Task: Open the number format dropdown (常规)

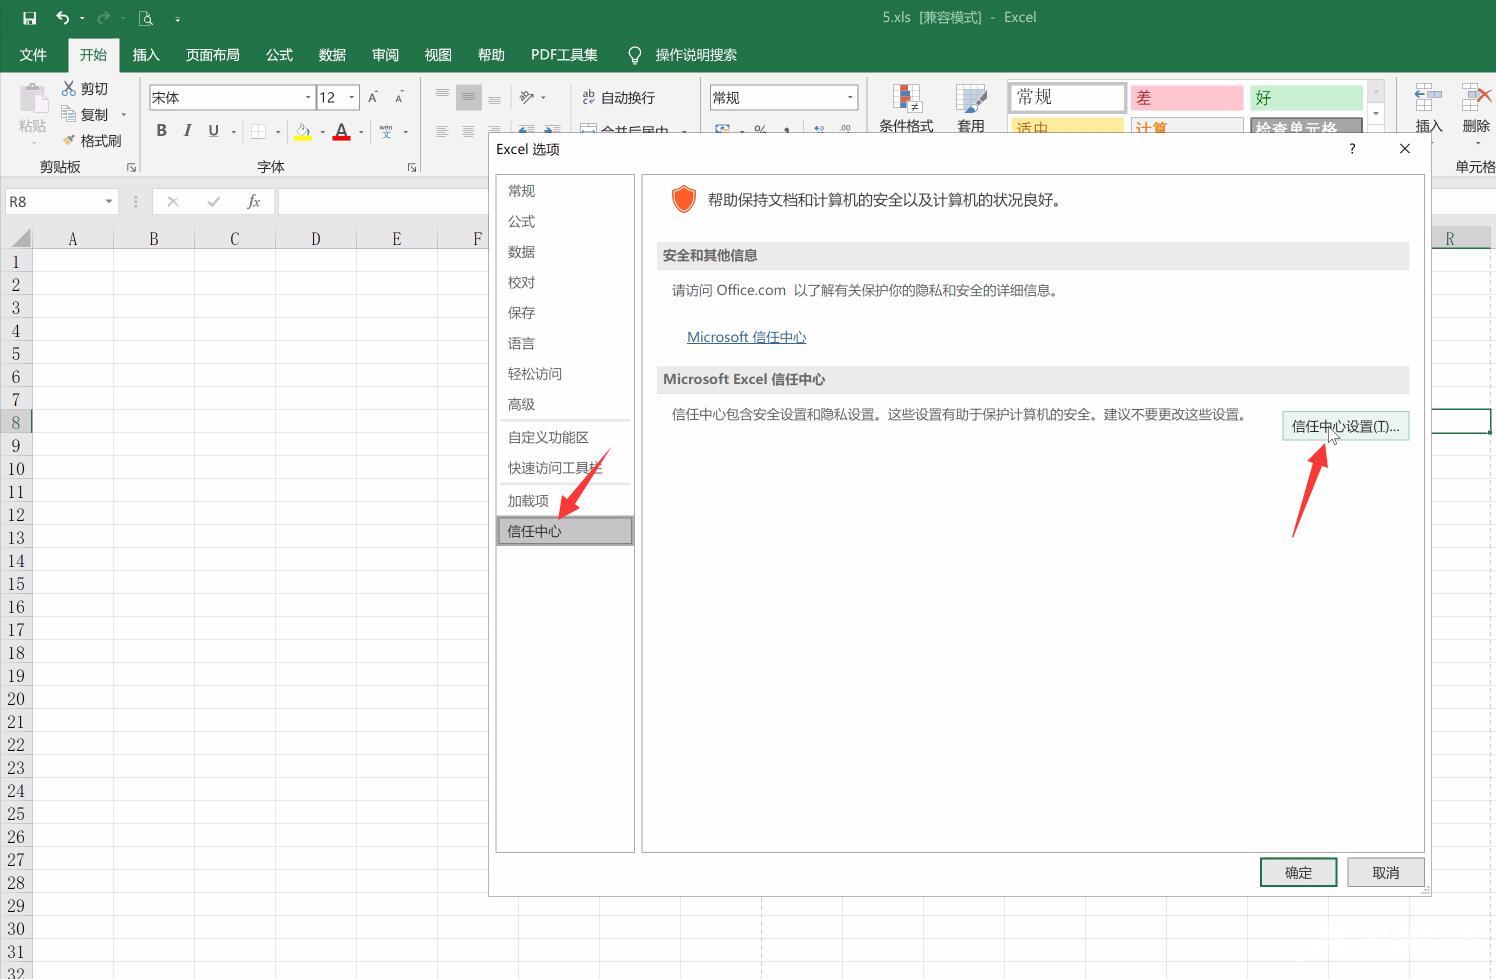Action: [x=850, y=97]
